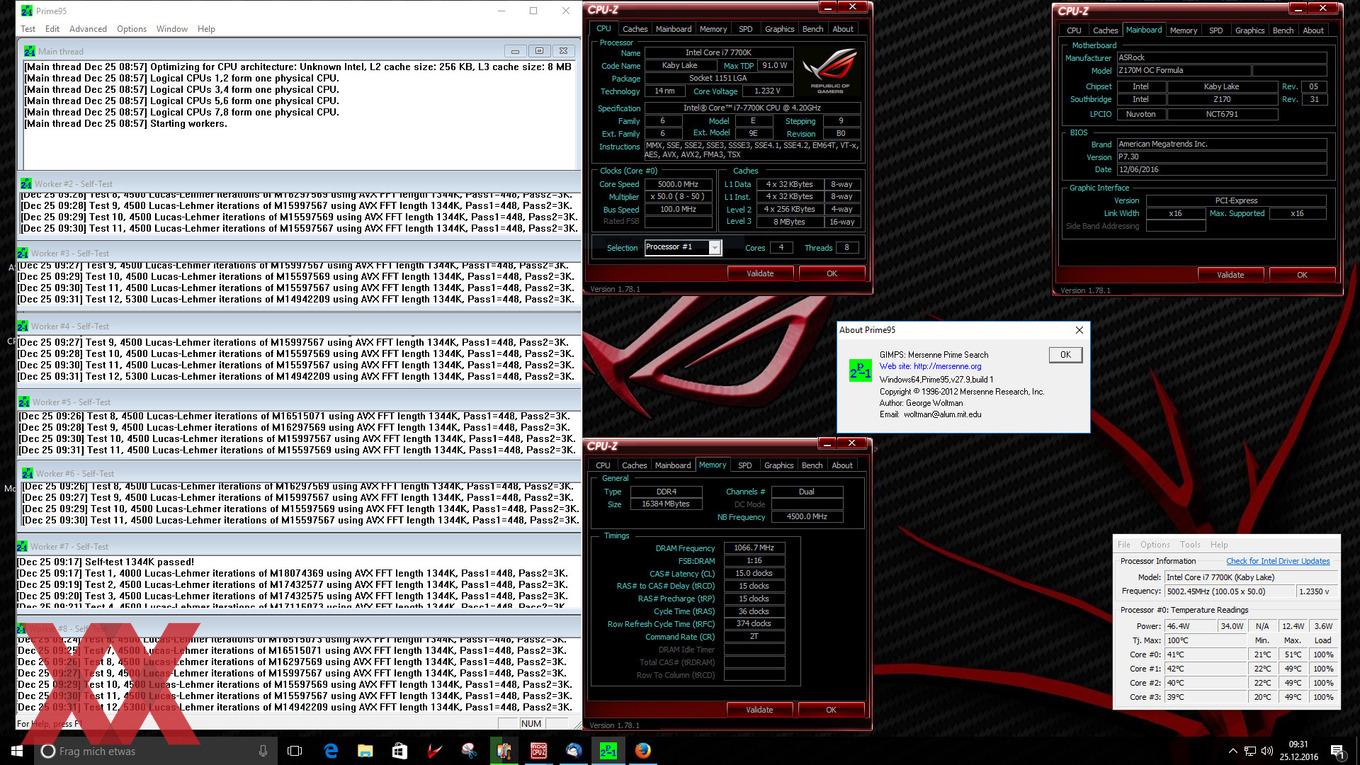Click the Main thread window icon

coord(29,51)
